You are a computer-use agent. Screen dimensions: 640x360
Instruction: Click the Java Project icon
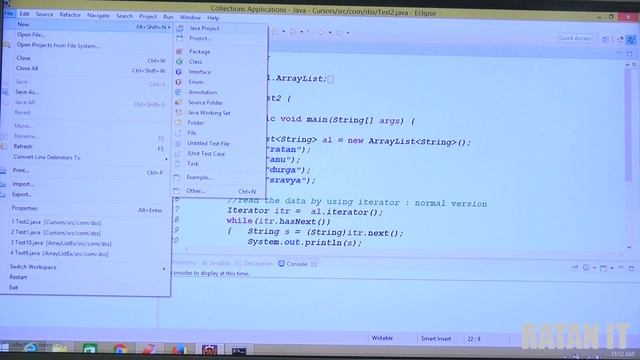point(180,28)
